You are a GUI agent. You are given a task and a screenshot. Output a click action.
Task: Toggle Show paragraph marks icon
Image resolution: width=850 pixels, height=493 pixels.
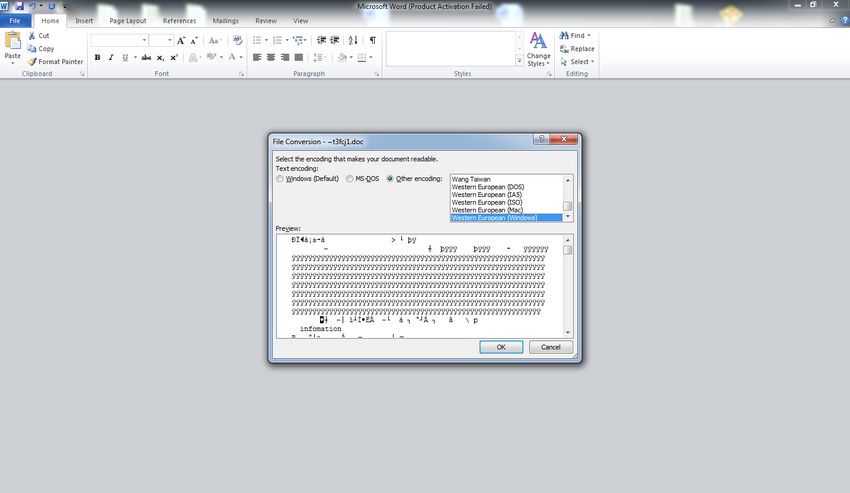pos(373,40)
